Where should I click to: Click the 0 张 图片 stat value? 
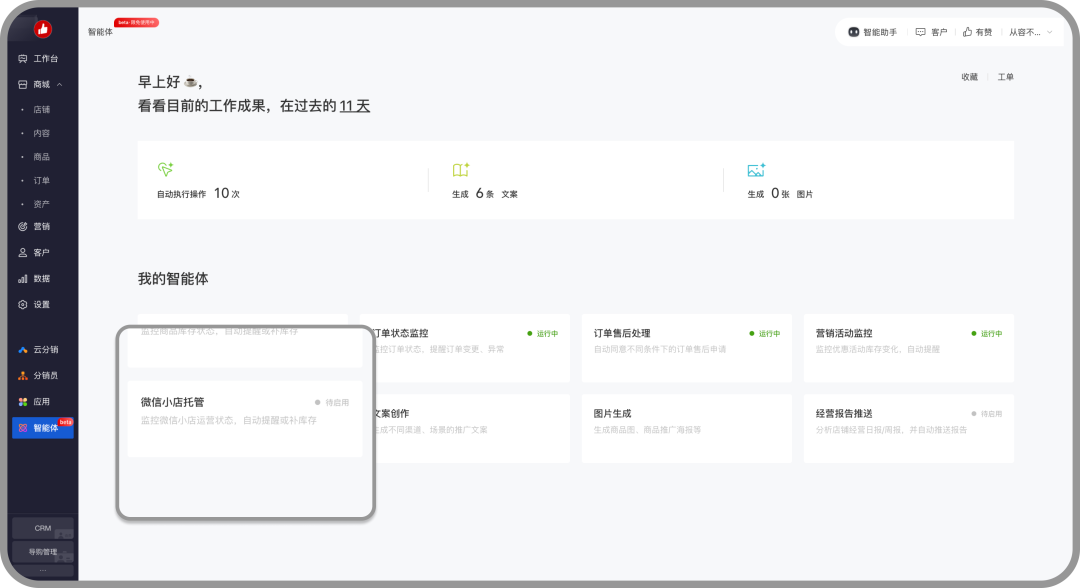792,193
